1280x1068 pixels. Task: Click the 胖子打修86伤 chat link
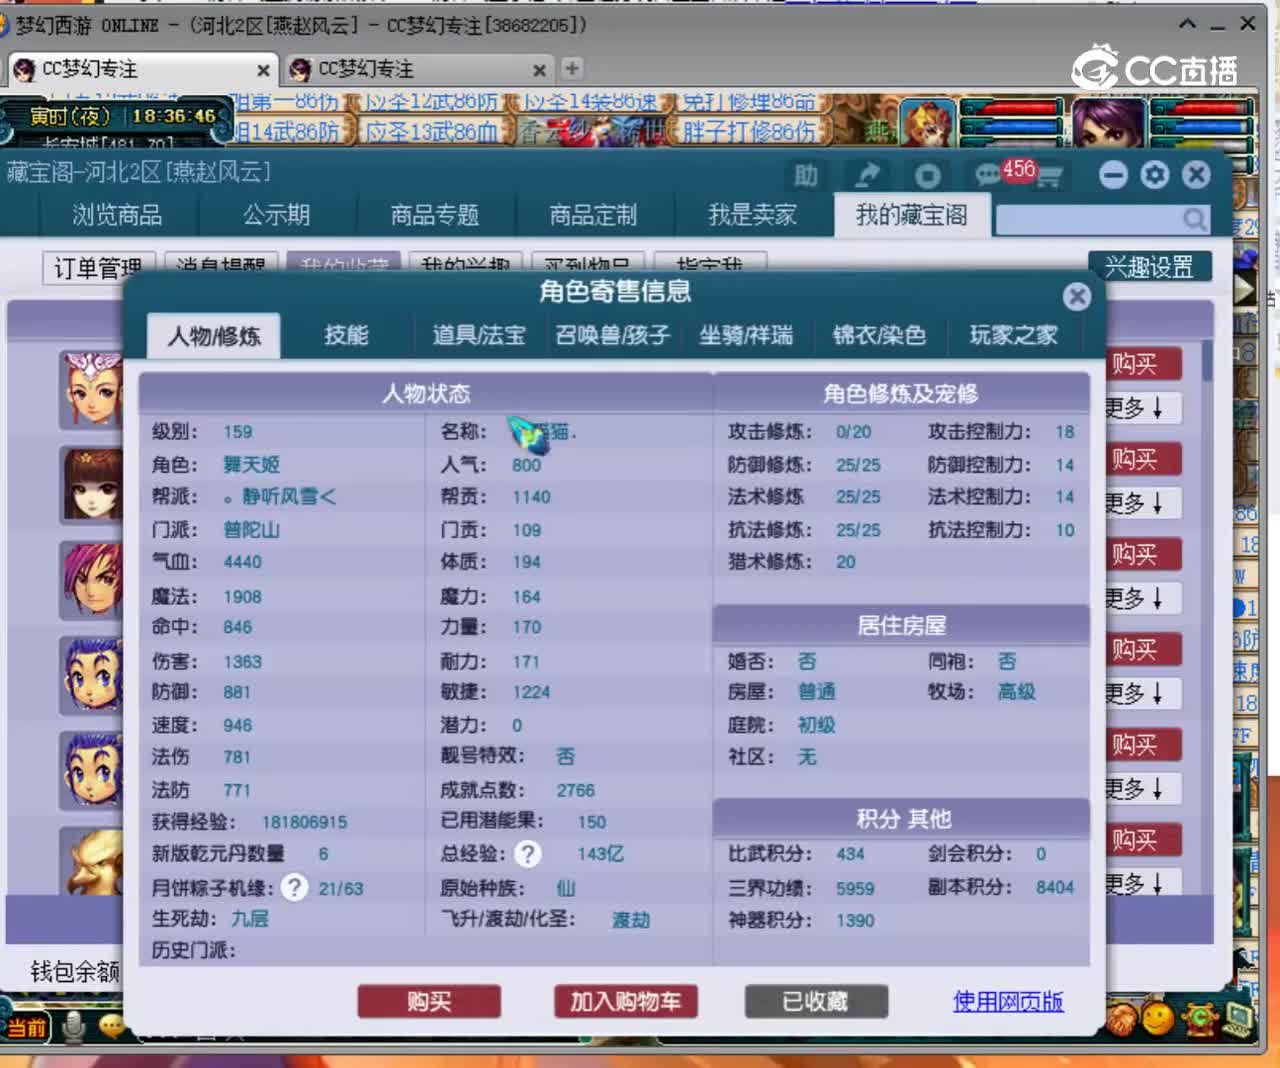[750, 131]
